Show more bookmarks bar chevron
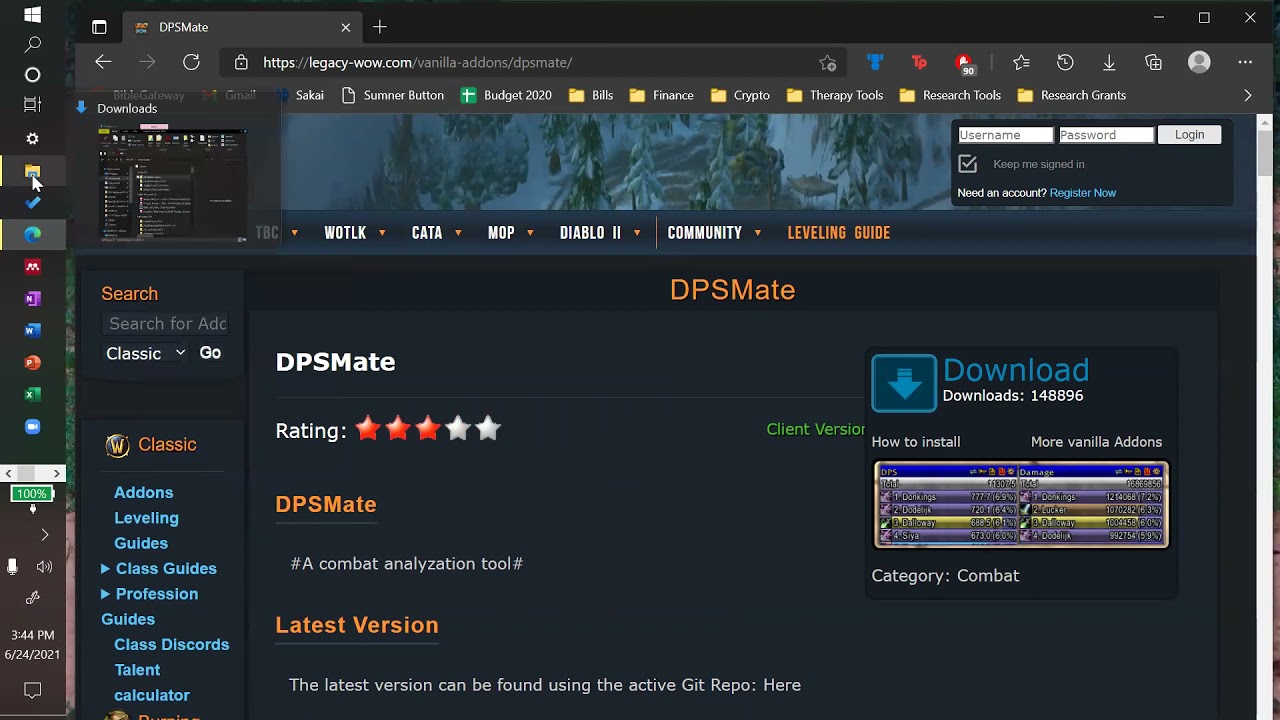This screenshot has width=1280, height=720. pos(1247,95)
